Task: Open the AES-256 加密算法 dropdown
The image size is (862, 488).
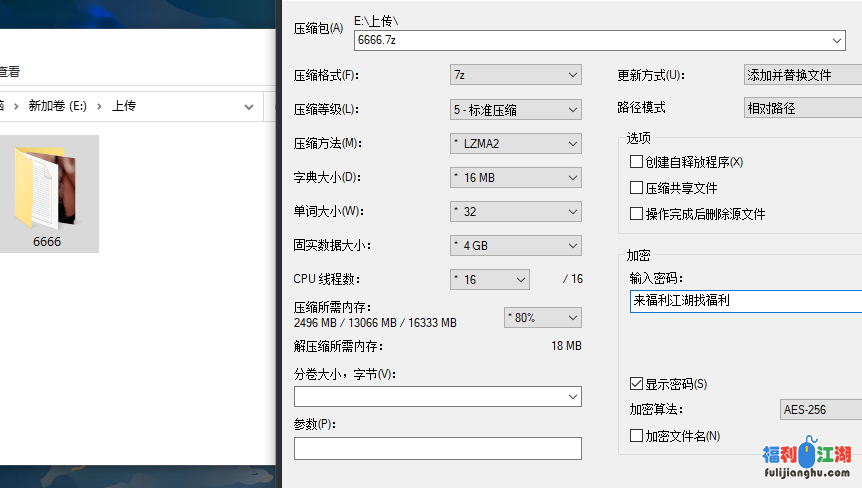Action: [819, 410]
